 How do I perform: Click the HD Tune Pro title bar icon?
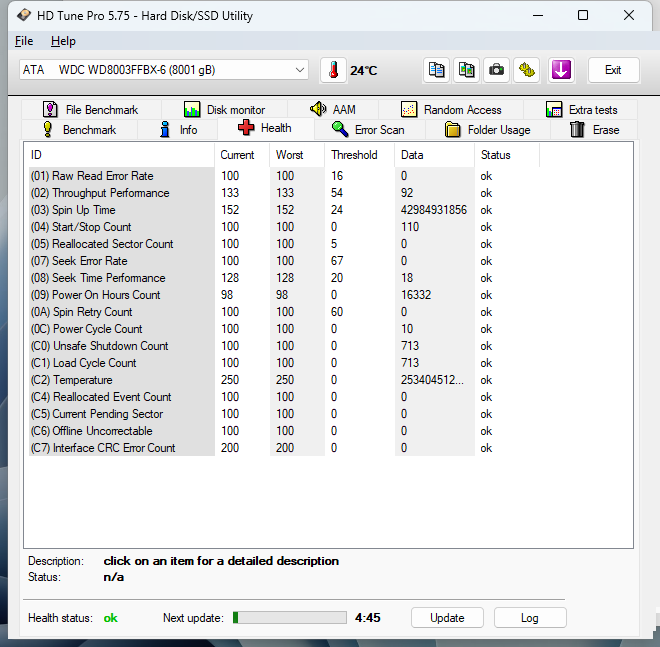coord(24,16)
